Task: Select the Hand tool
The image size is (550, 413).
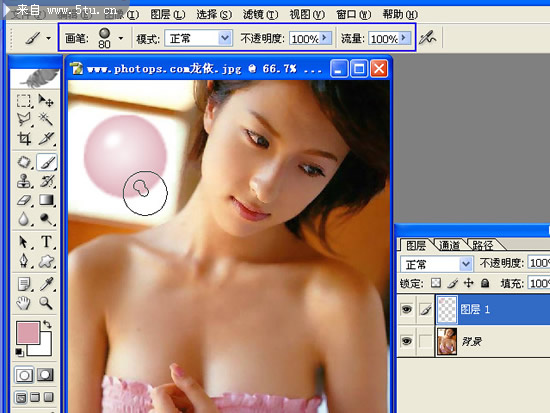Action: tap(24, 302)
